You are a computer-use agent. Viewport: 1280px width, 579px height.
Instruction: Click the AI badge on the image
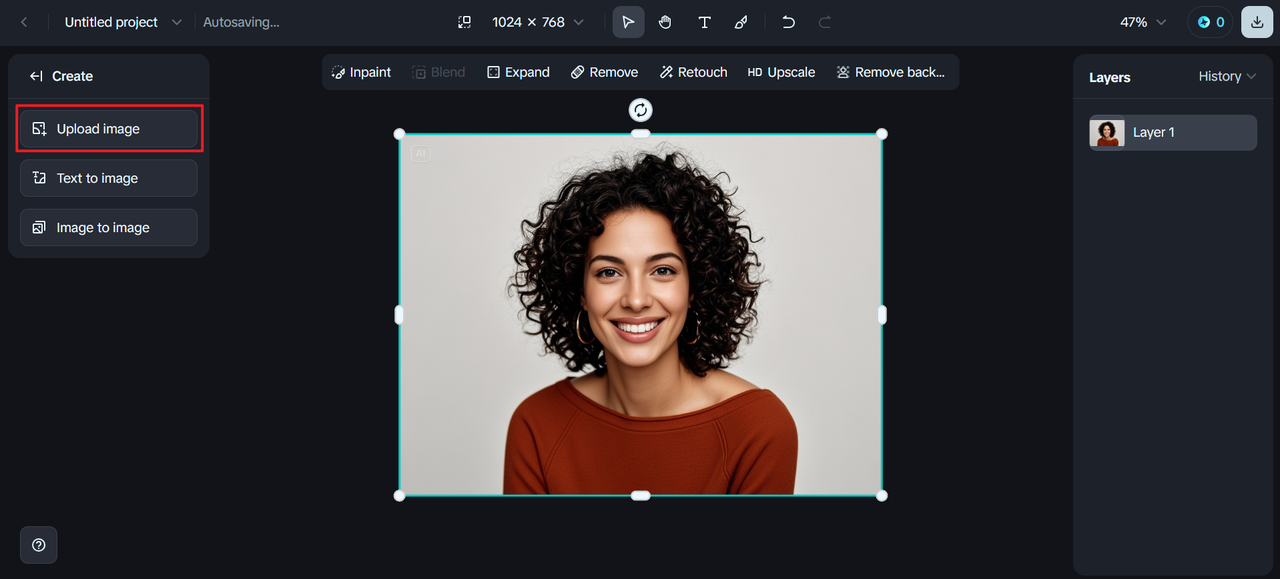pyautogui.click(x=420, y=154)
